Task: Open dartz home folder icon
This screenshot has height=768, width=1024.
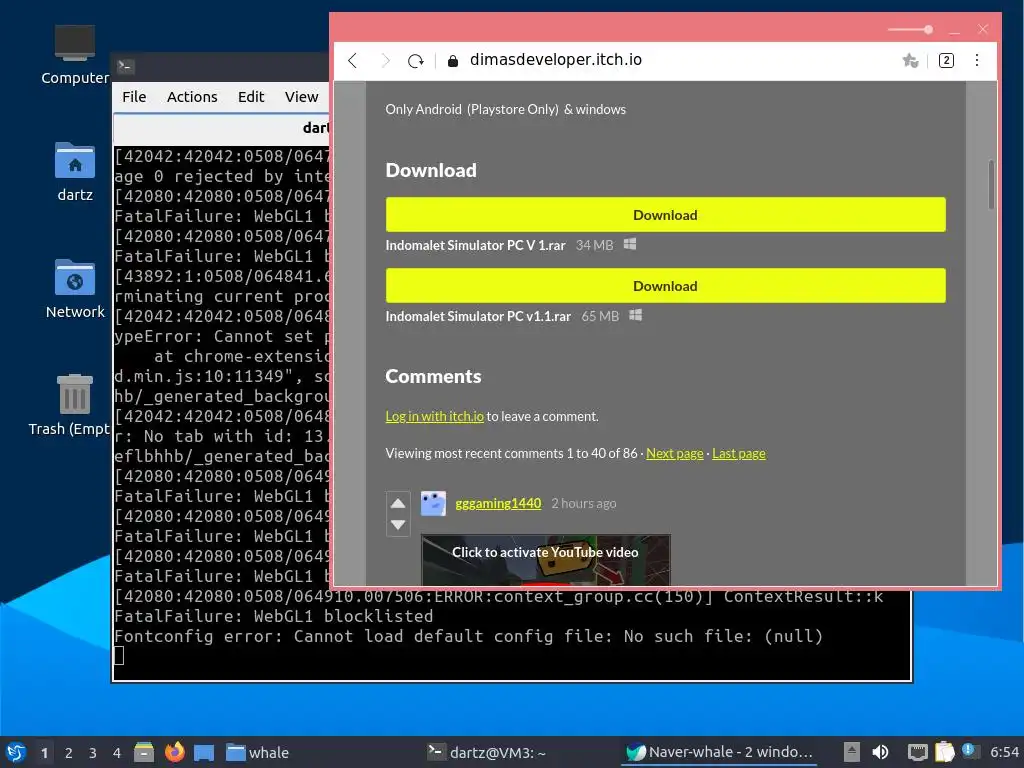Action: [x=74, y=172]
